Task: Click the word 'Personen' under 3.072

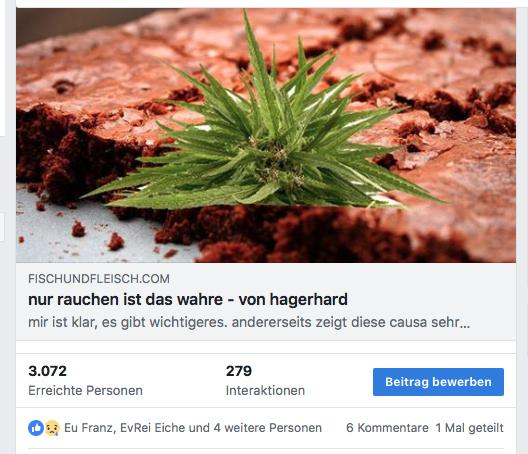Action: 114,391
